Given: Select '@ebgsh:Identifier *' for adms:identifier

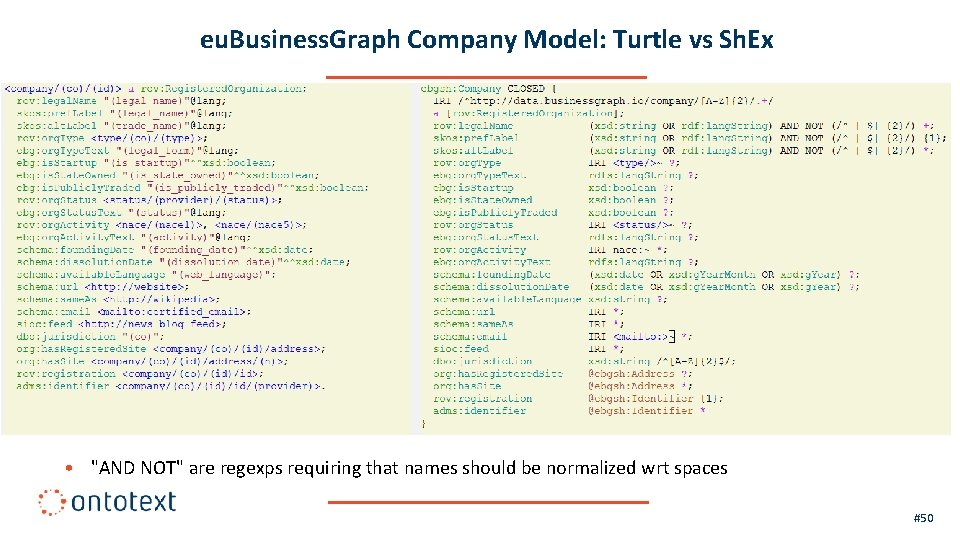Looking at the screenshot, I should (647, 411).
